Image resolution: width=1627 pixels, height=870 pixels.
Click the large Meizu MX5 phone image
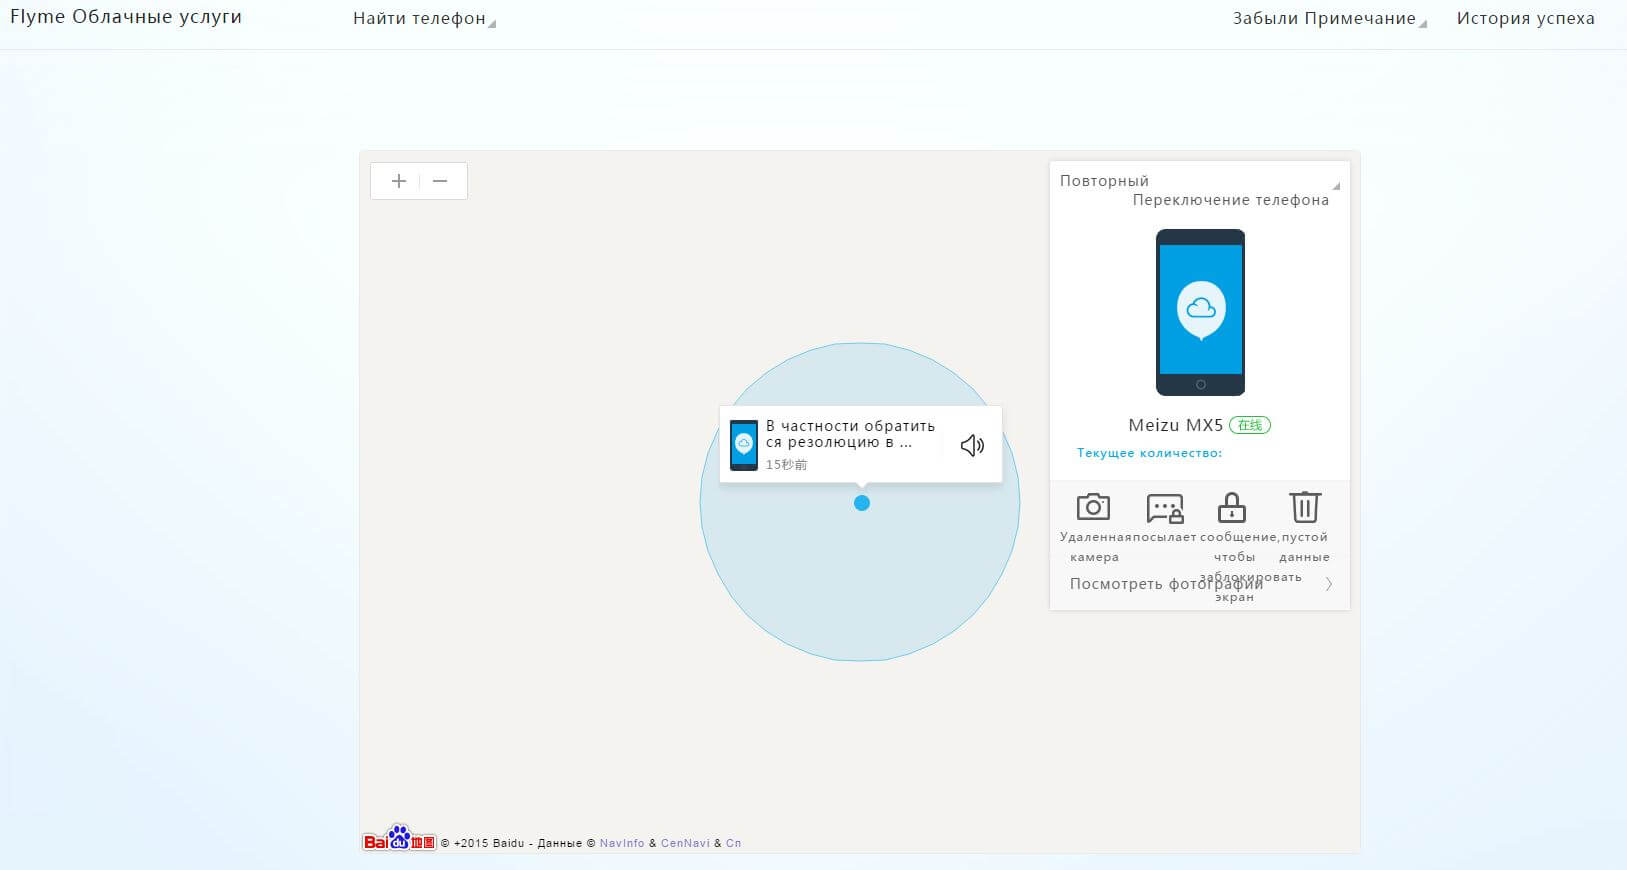pyautogui.click(x=1200, y=312)
